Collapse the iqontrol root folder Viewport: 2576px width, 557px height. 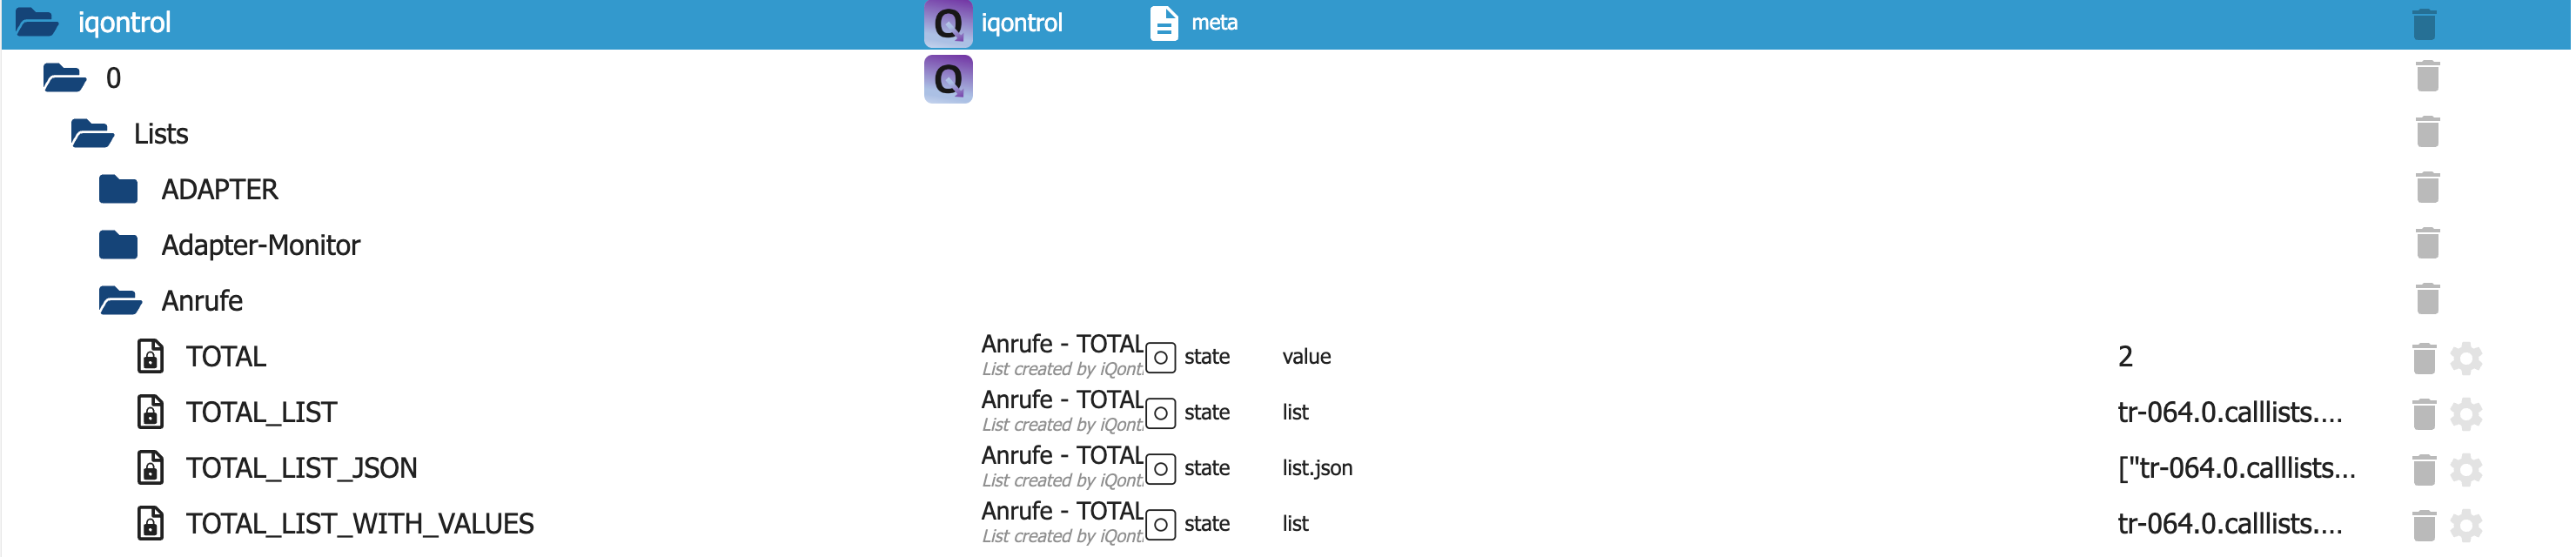tap(38, 22)
